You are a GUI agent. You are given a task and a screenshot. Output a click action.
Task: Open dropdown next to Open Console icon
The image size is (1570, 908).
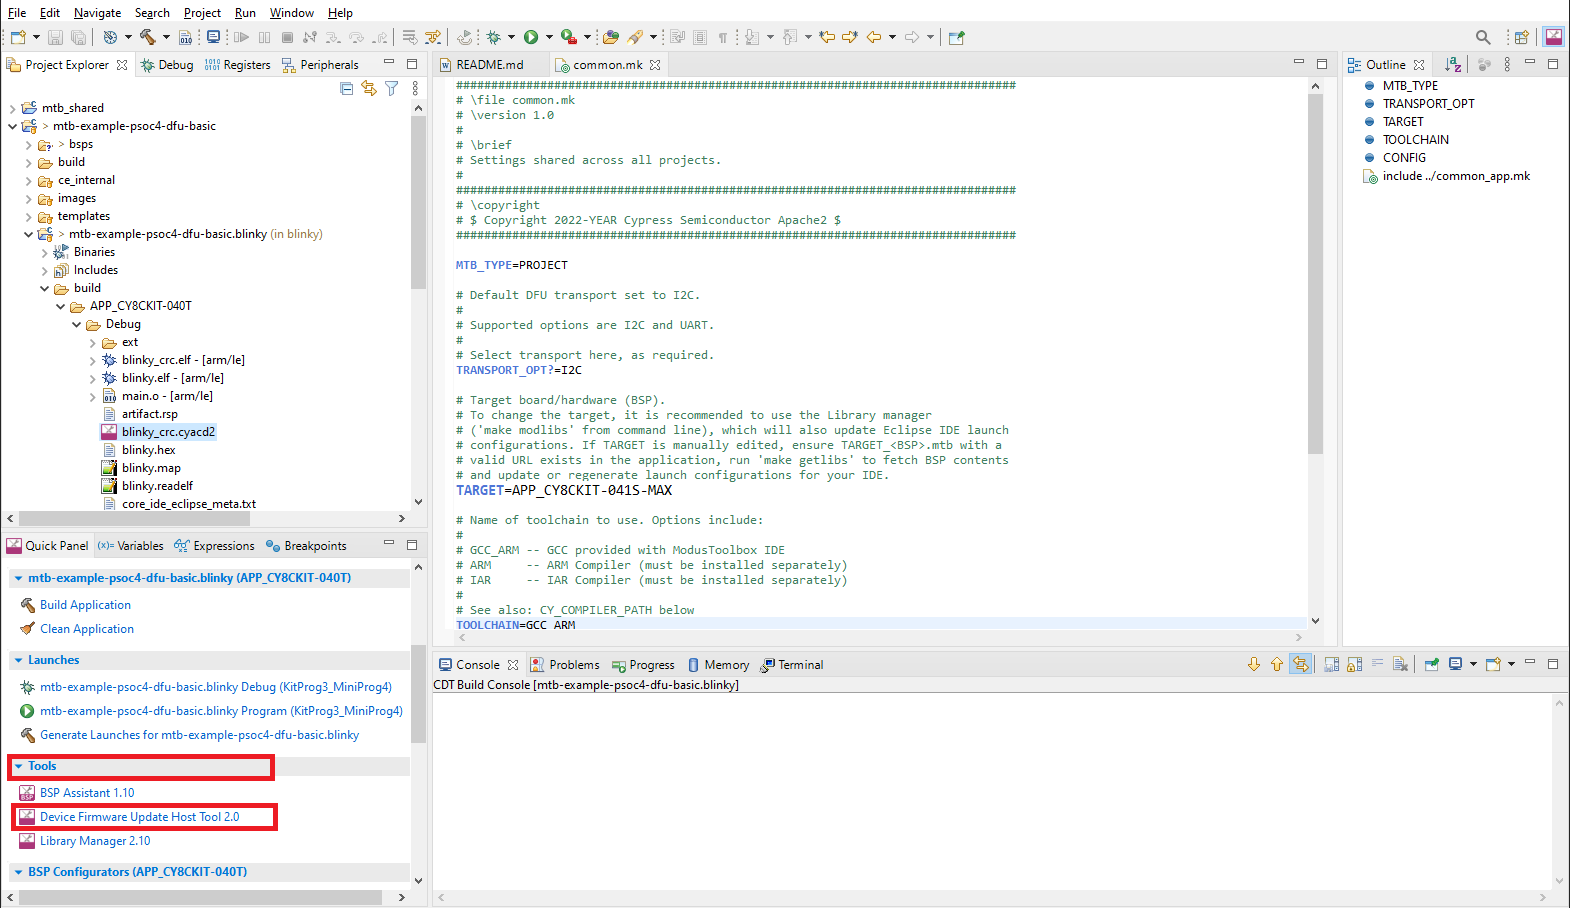[x=1511, y=664]
